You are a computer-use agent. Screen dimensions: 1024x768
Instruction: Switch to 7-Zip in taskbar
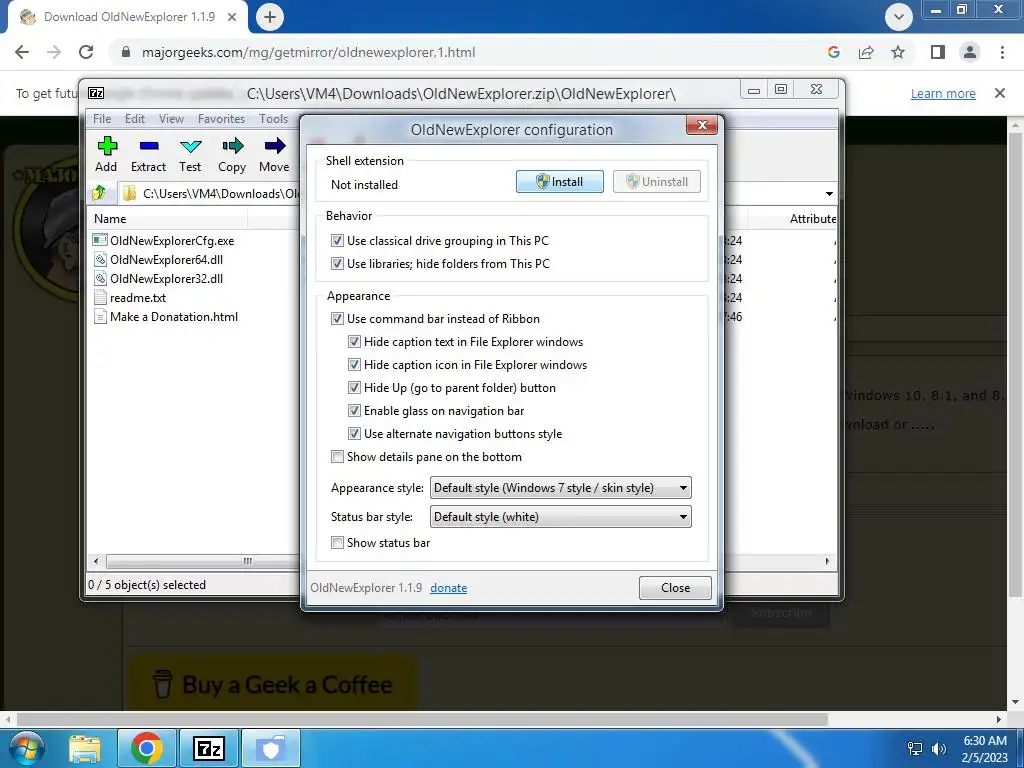pos(209,748)
